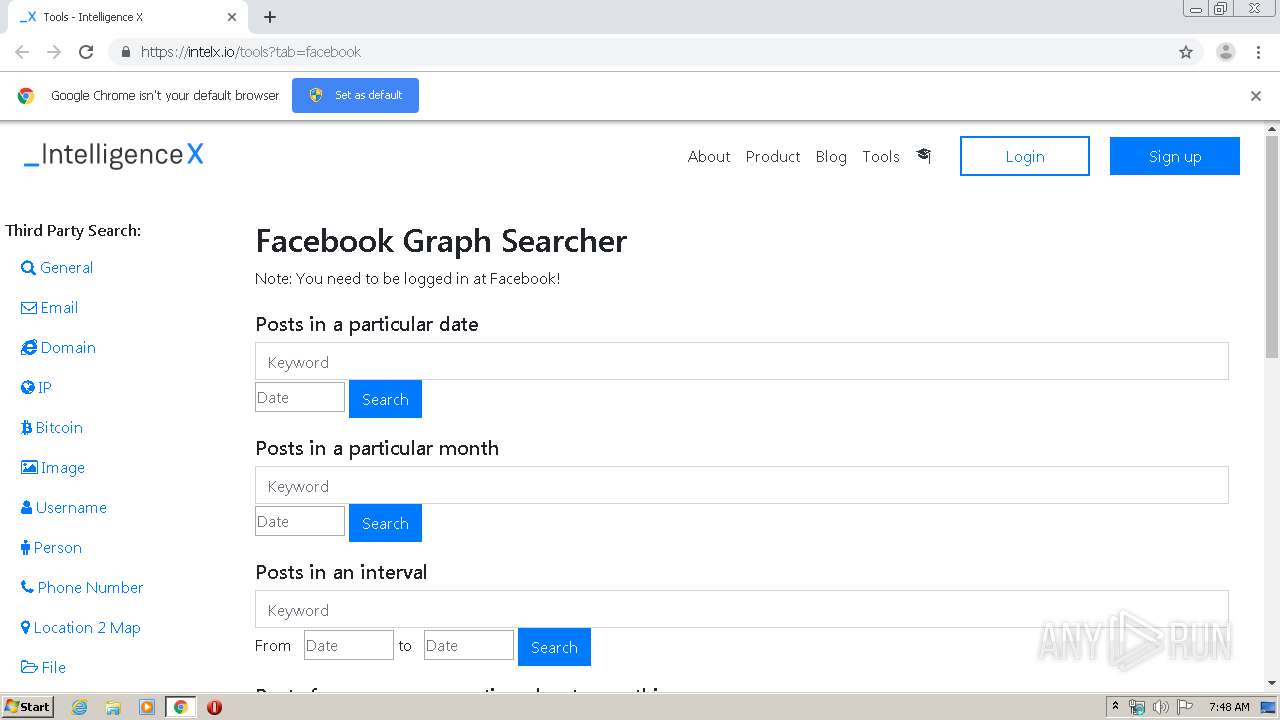Open Chrome's three-dot menu
The height and width of the screenshot is (720, 1280).
pyautogui.click(x=1258, y=52)
